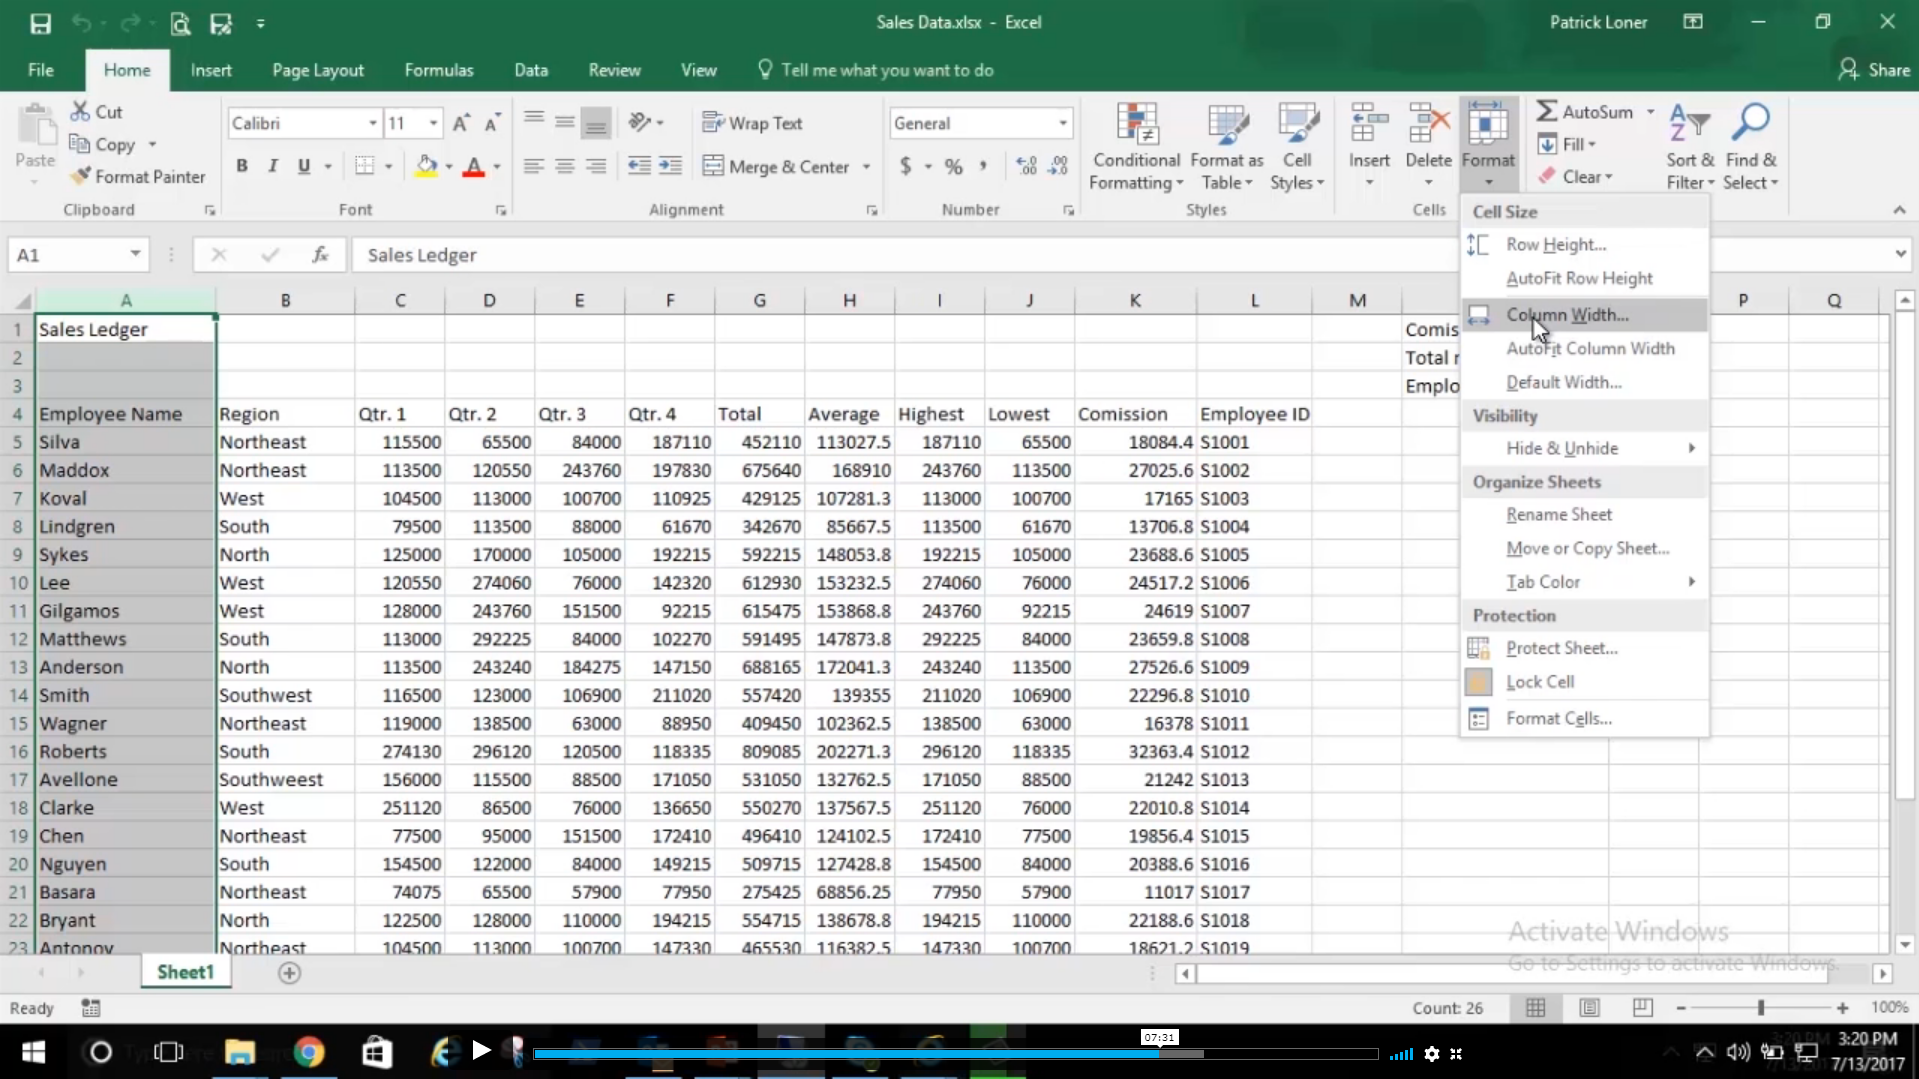Toggle Lock Cell in the Format menu
The width and height of the screenshot is (1919, 1079).
pos(1585,682)
